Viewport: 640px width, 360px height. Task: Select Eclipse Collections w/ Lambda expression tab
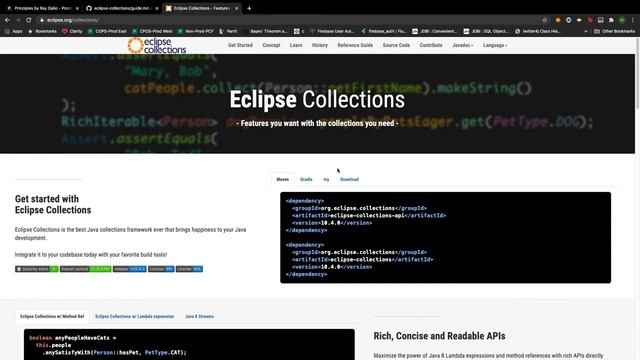click(x=135, y=316)
